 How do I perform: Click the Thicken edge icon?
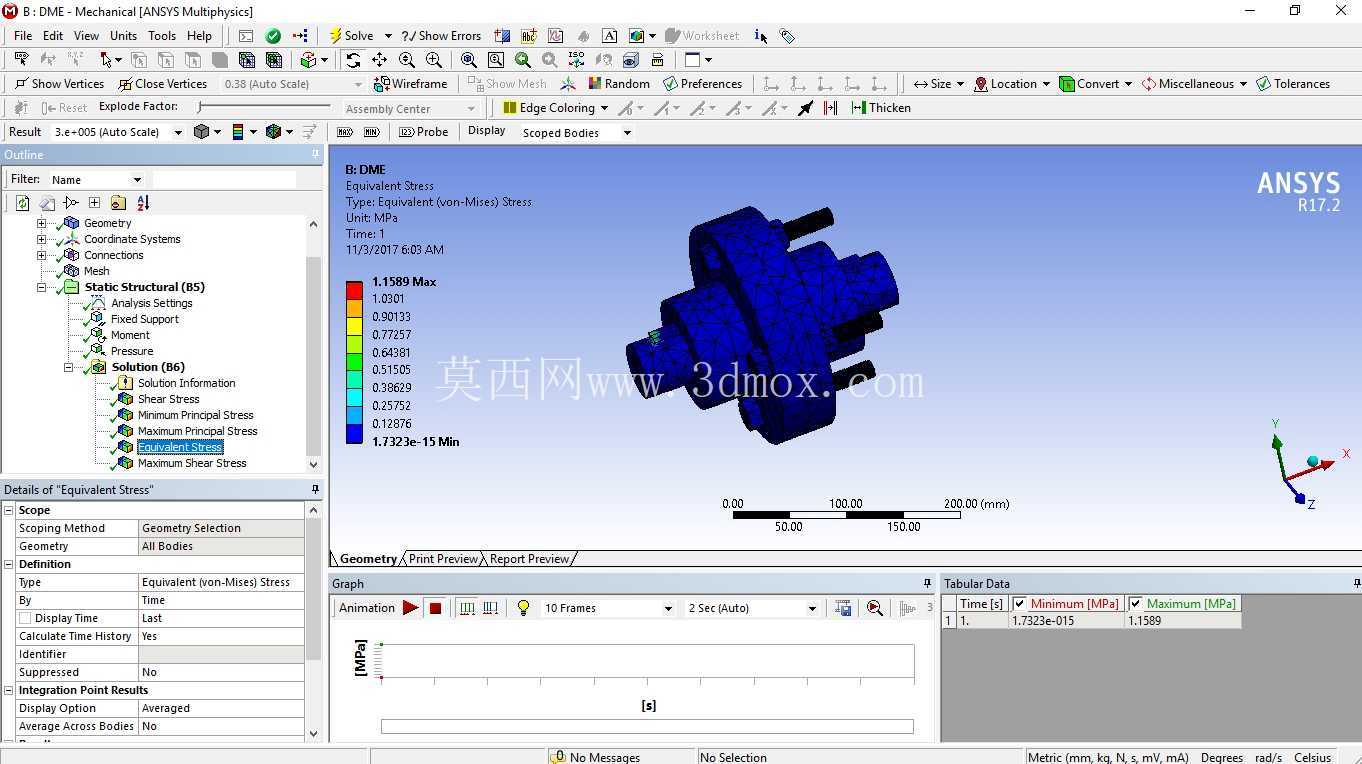880,108
